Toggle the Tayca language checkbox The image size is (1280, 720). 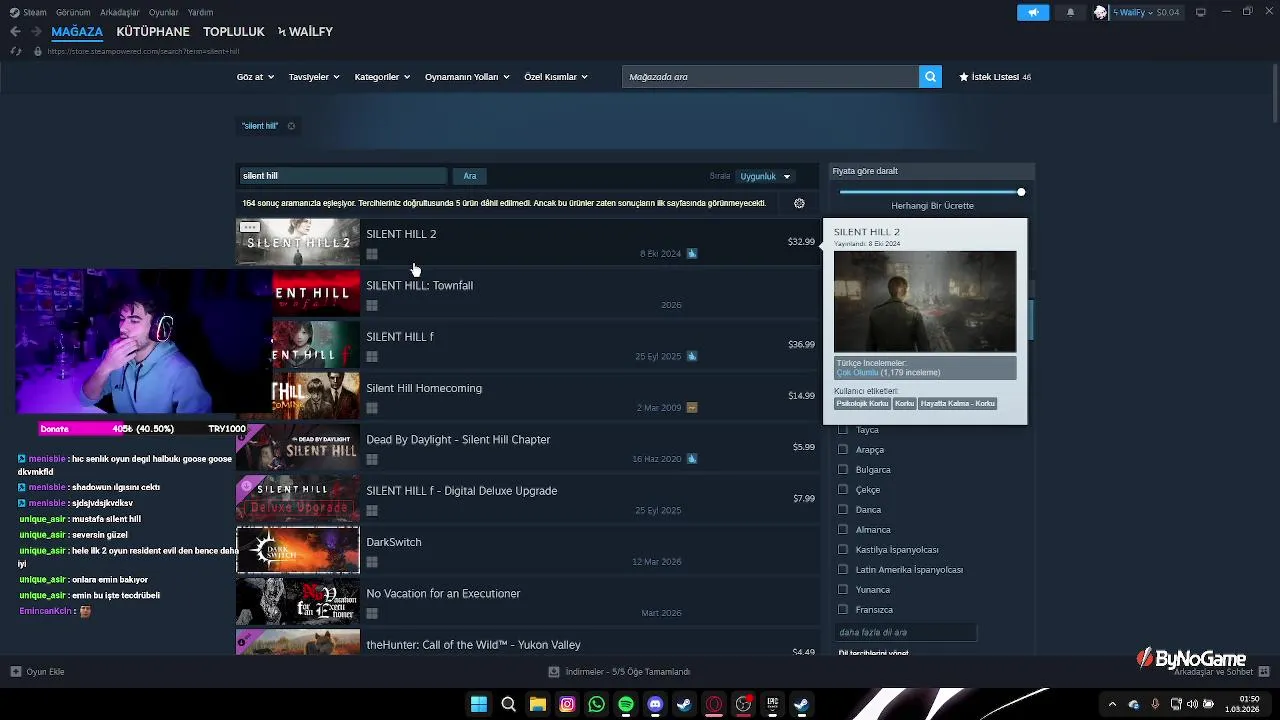tap(843, 430)
